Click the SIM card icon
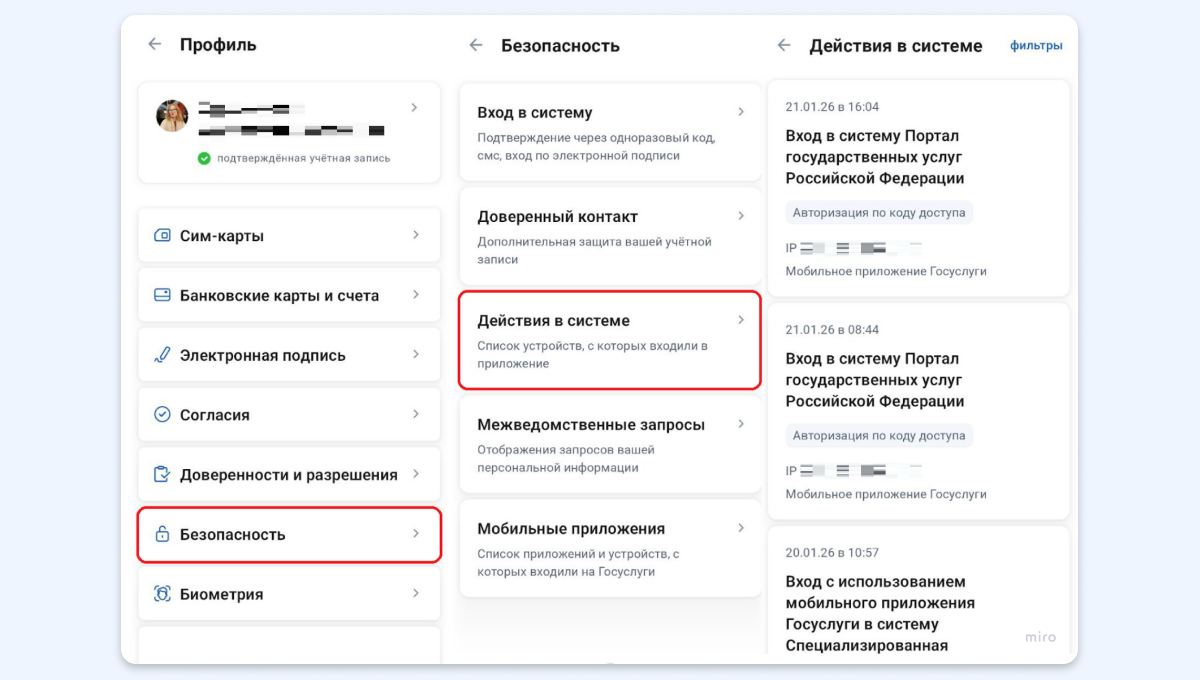 pyautogui.click(x=162, y=236)
